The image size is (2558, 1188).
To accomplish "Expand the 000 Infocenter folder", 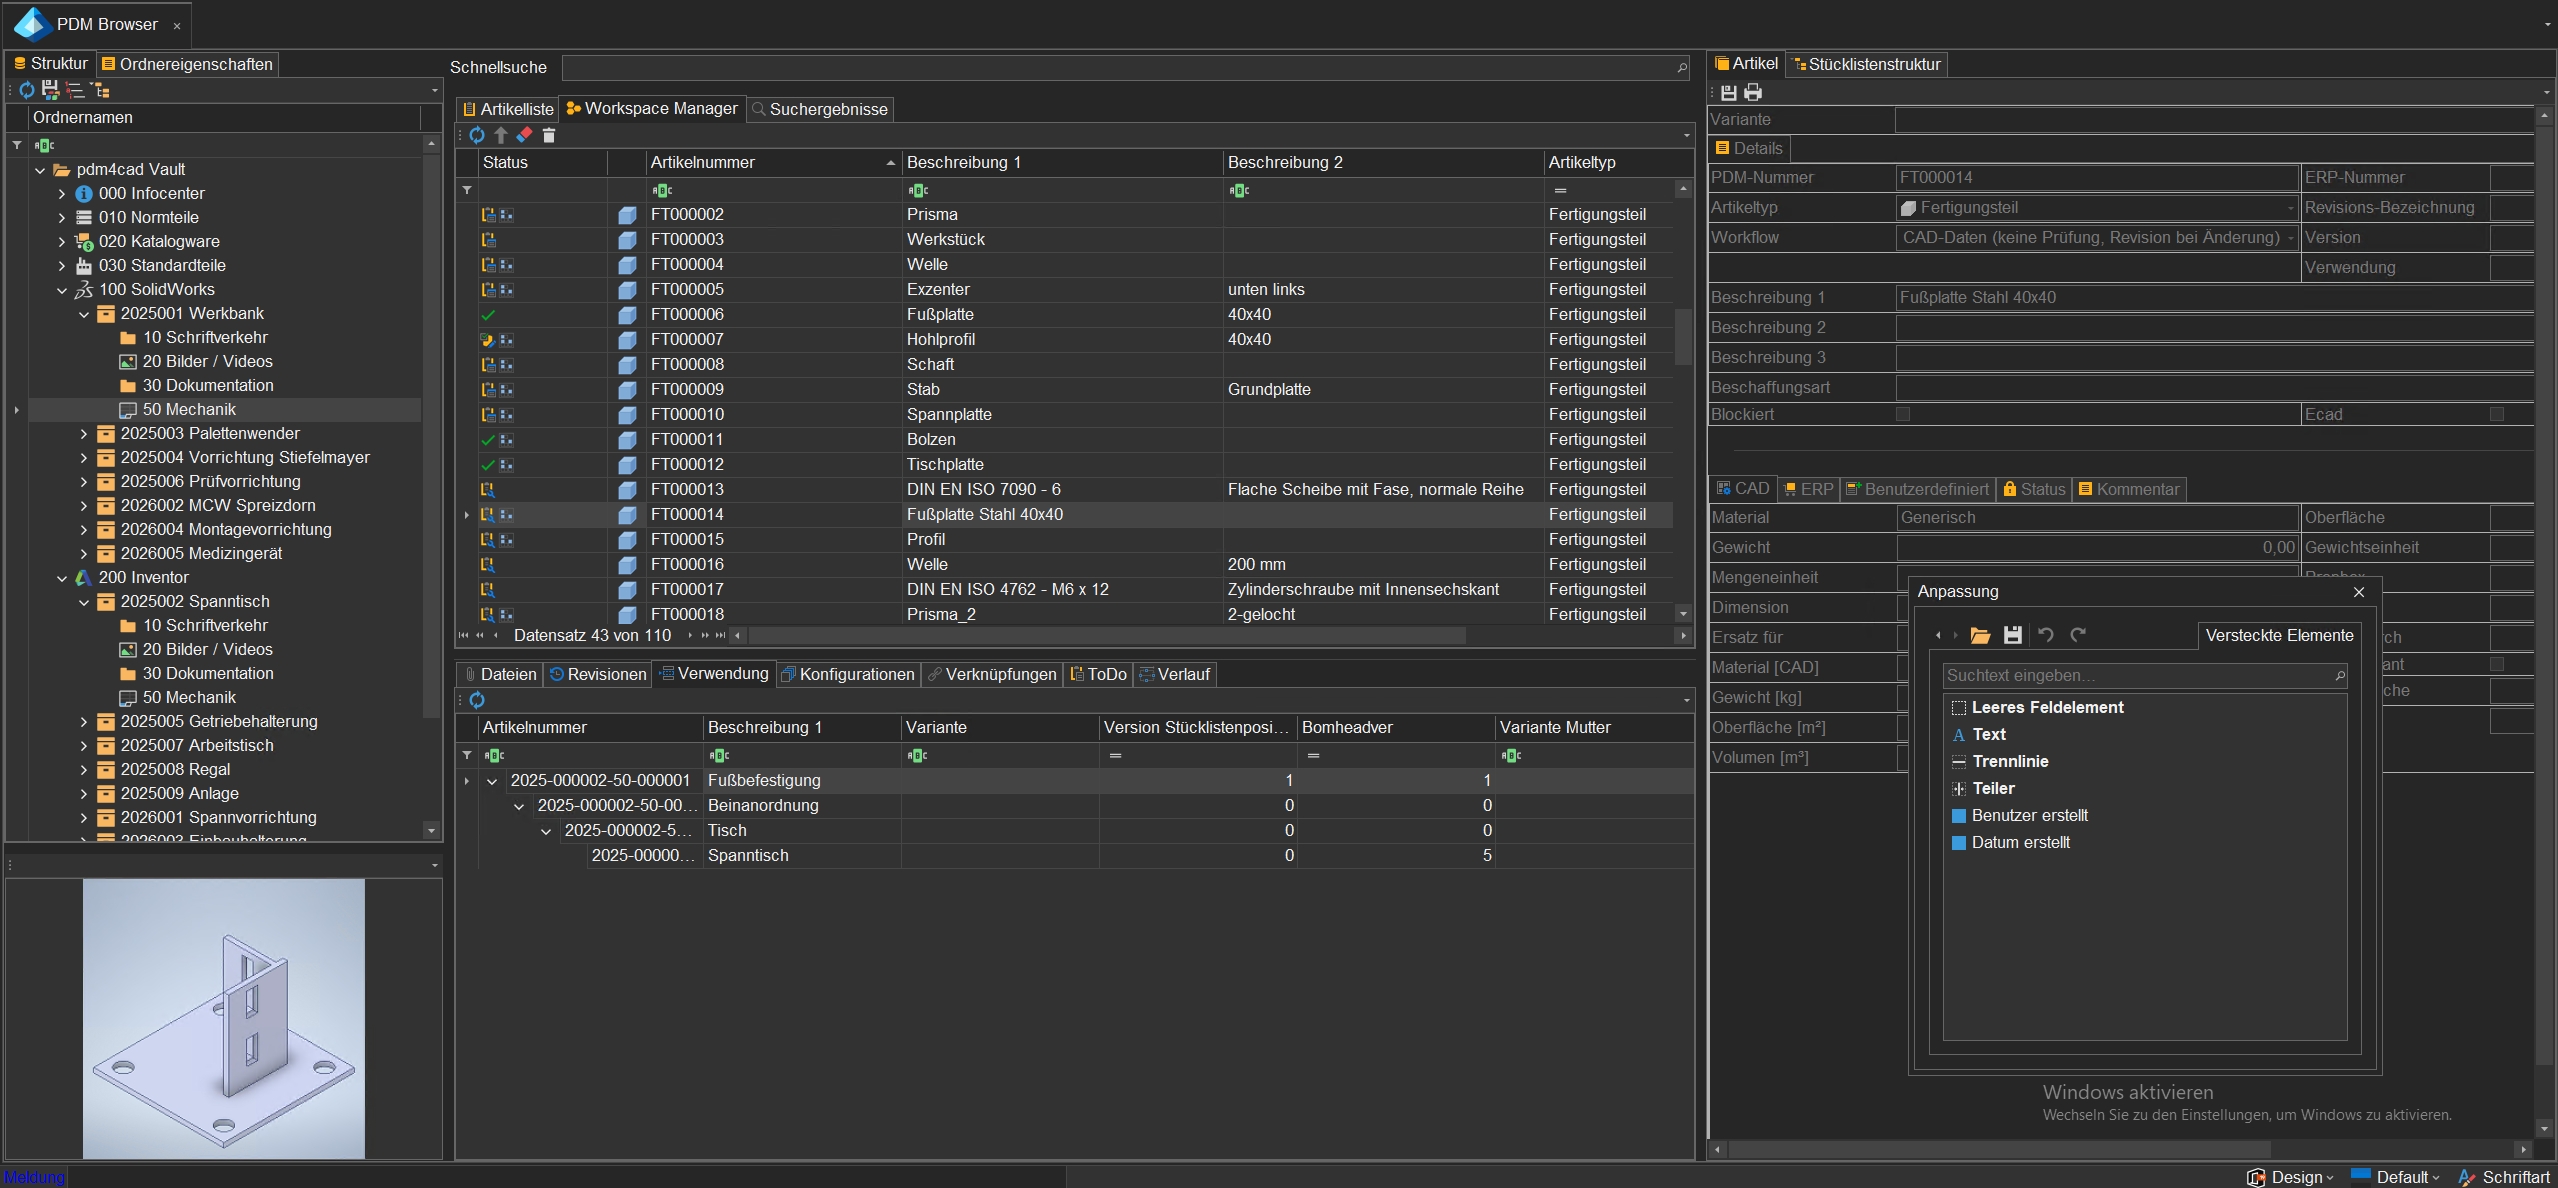I will coord(62,194).
